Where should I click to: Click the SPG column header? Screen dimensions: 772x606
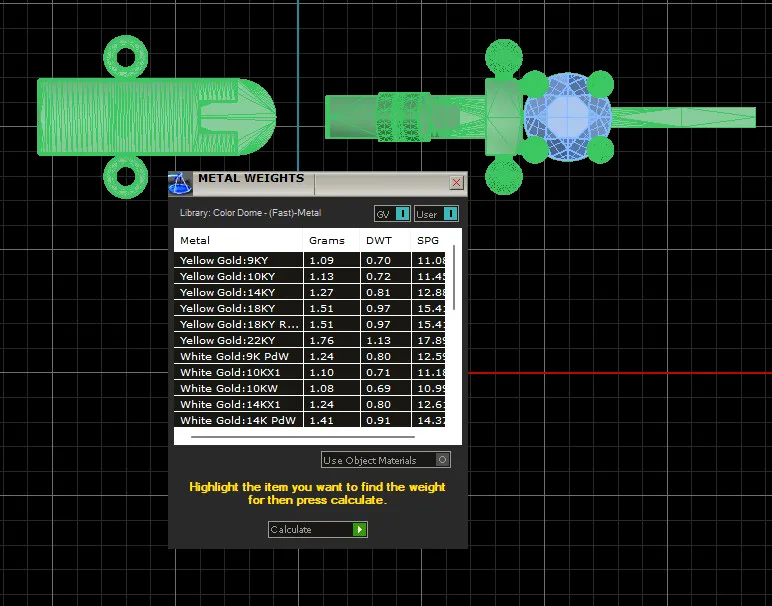[428, 240]
